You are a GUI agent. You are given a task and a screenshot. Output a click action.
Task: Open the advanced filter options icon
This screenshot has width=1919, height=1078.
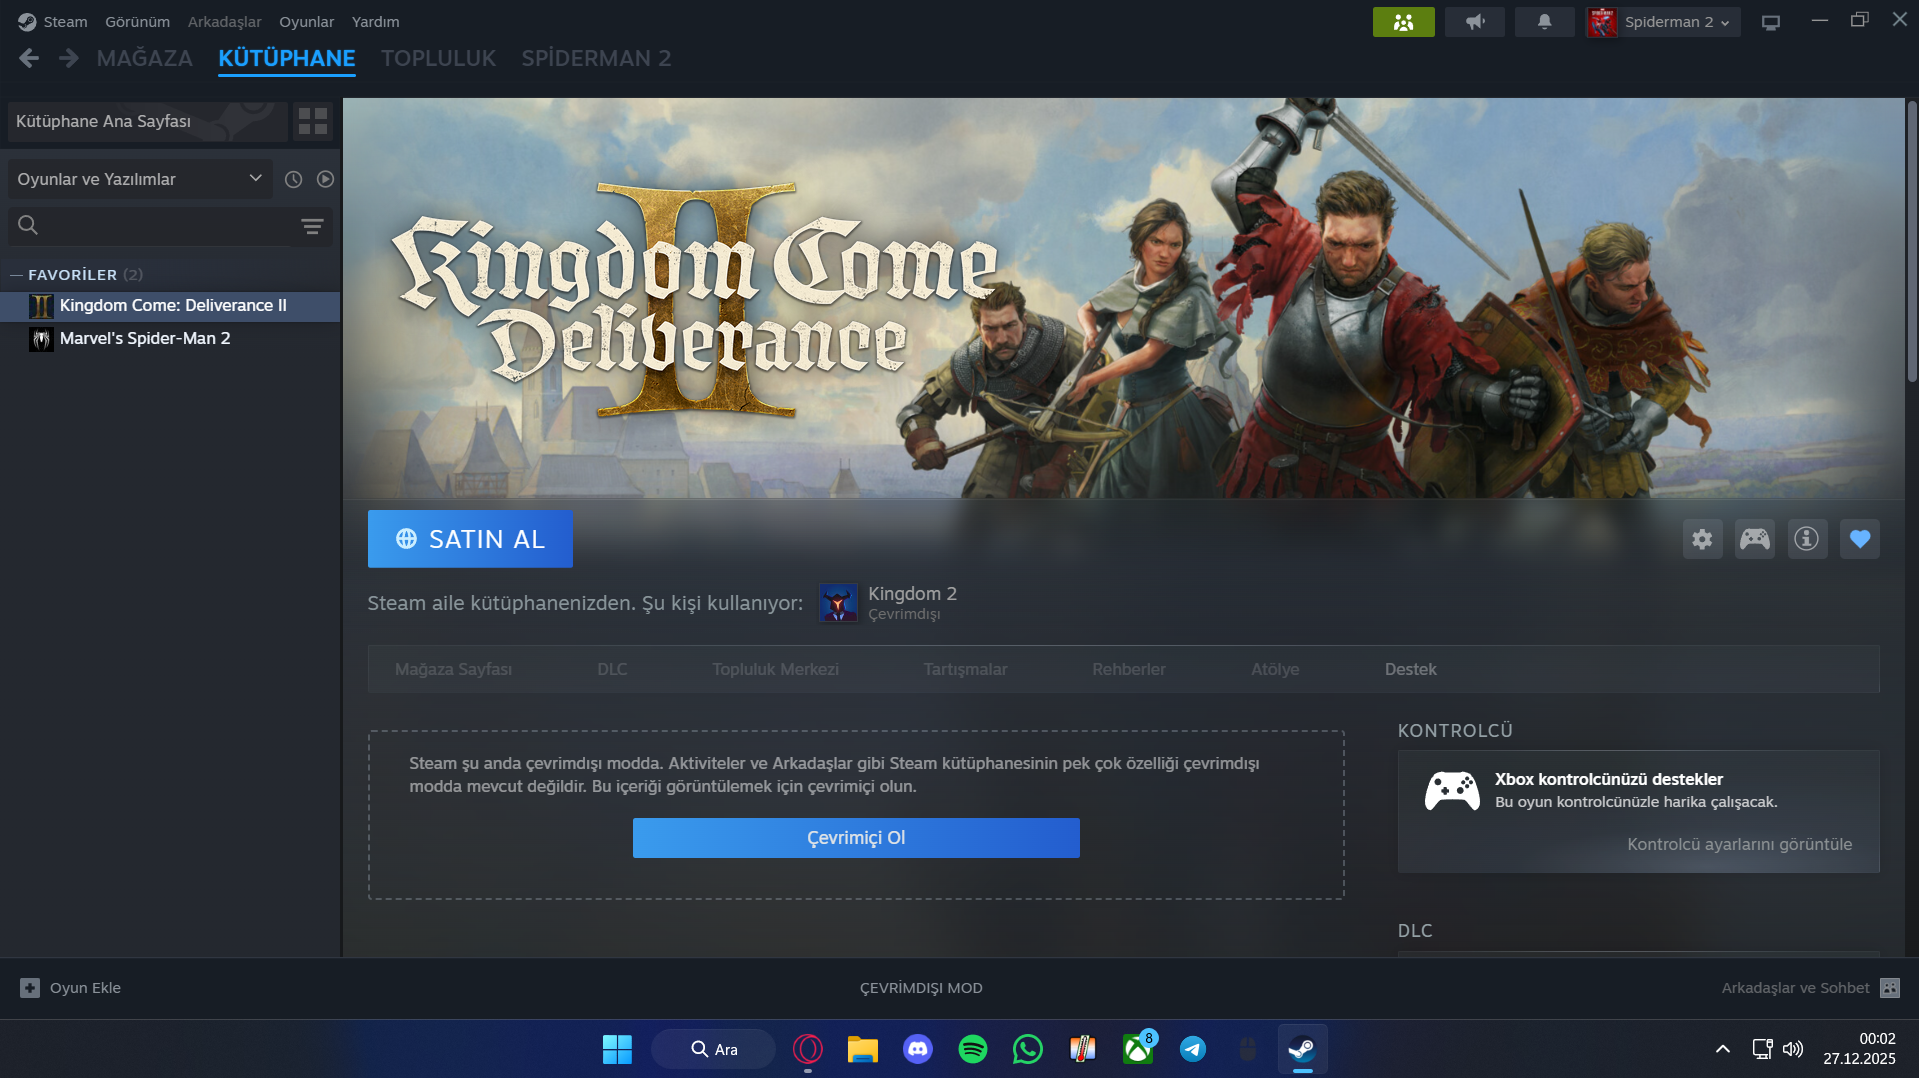coord(312,226)
